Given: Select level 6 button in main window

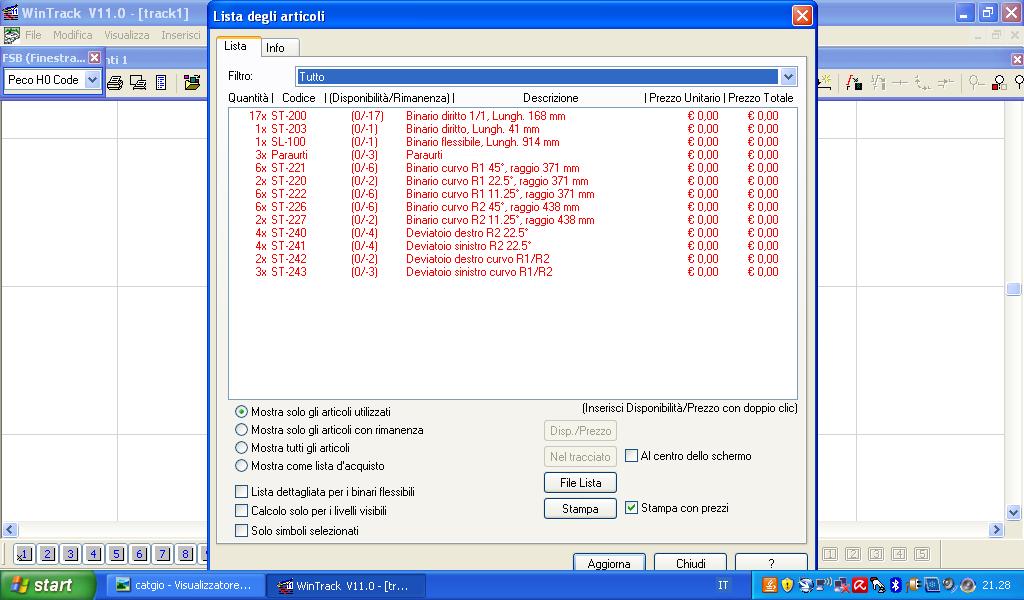Looking at the screenshot, I should (x=140, y=554).
